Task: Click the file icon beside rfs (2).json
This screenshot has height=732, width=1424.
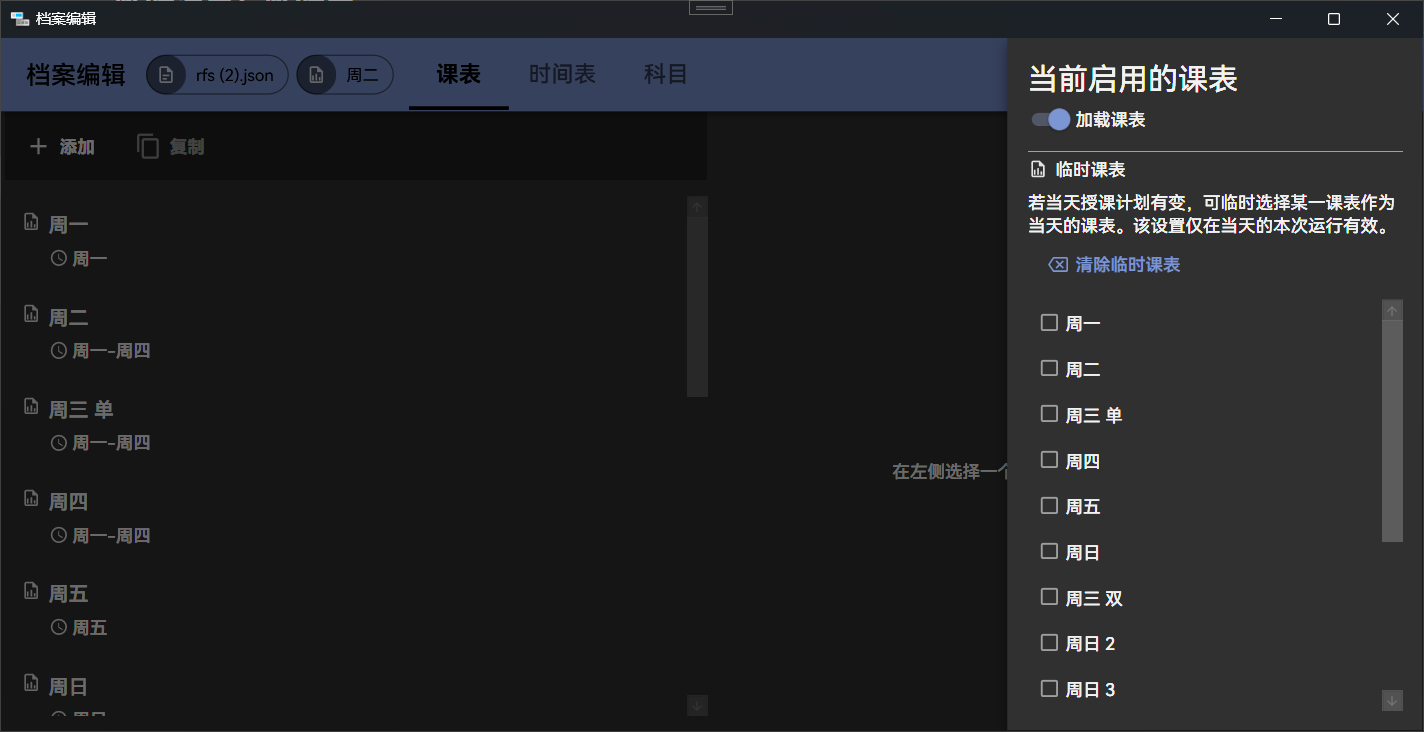Action: [x=166, y=75]
